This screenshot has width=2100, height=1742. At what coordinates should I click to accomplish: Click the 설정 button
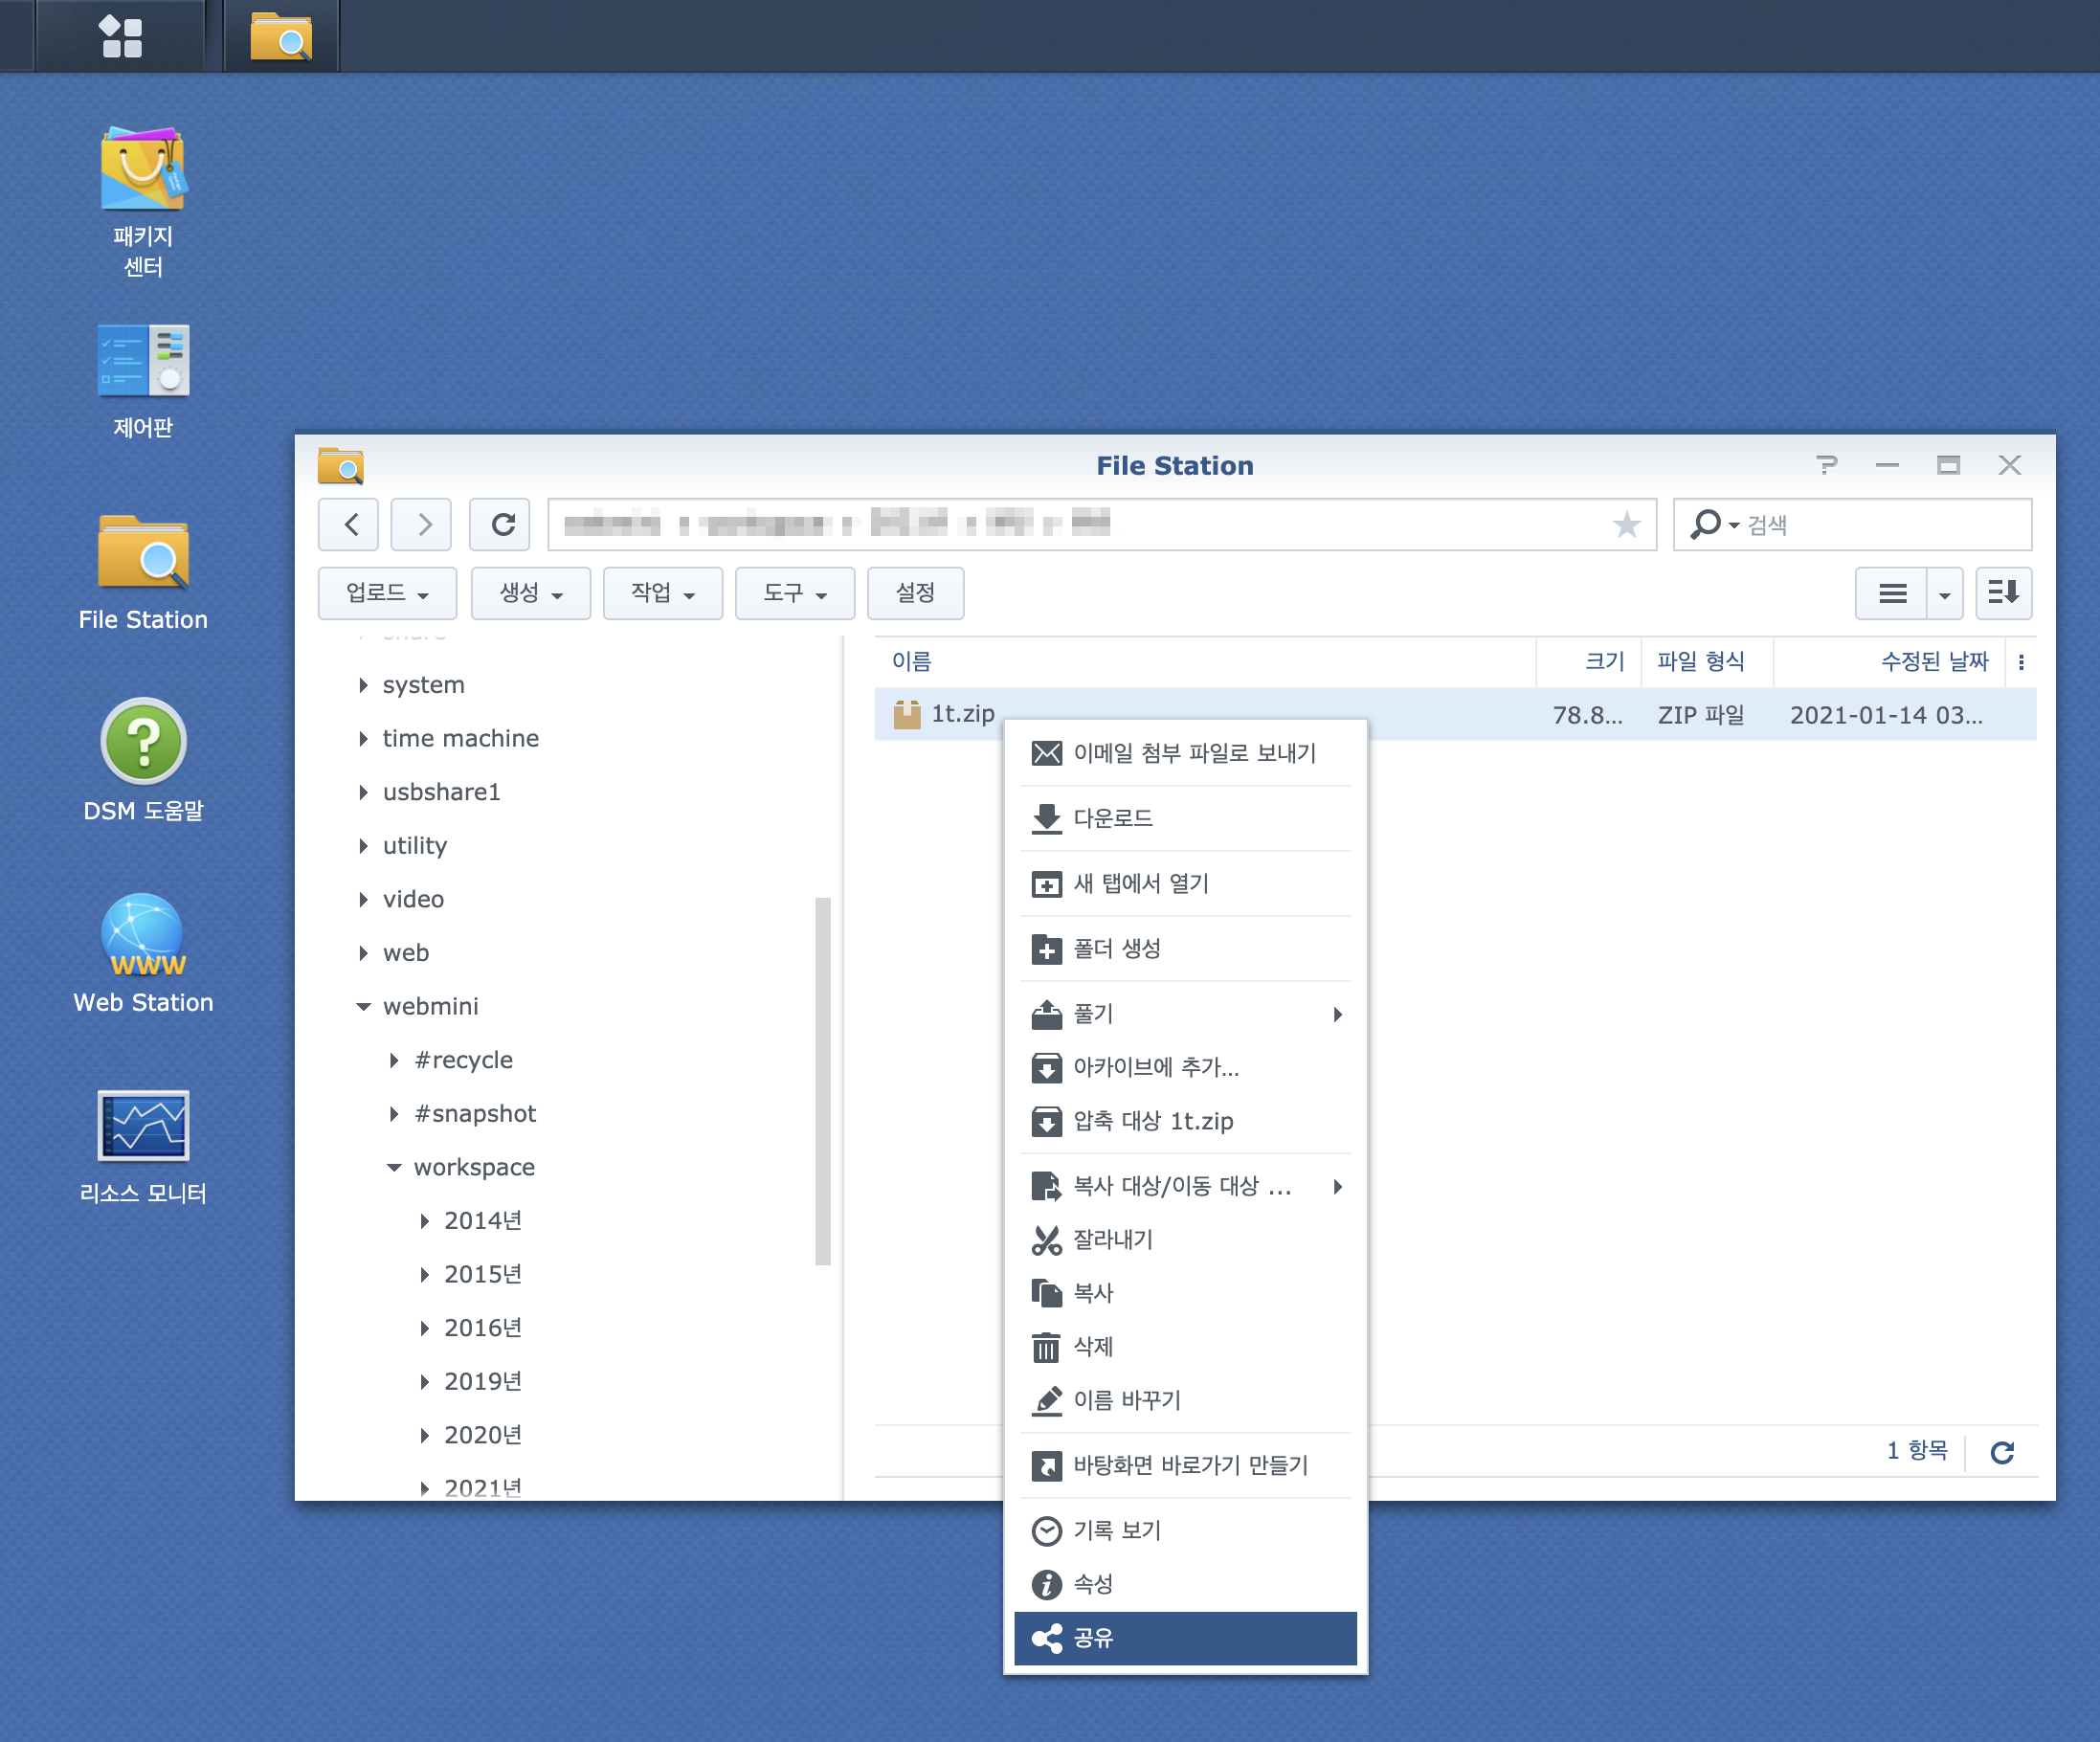[x=915, y=593]
